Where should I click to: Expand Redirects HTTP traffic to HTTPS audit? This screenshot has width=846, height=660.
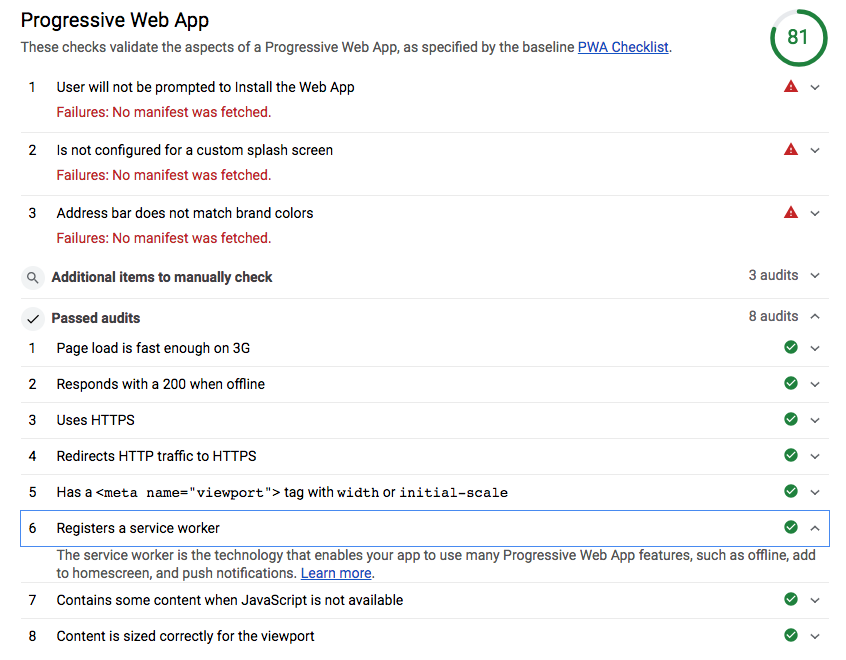coord(815,456)
